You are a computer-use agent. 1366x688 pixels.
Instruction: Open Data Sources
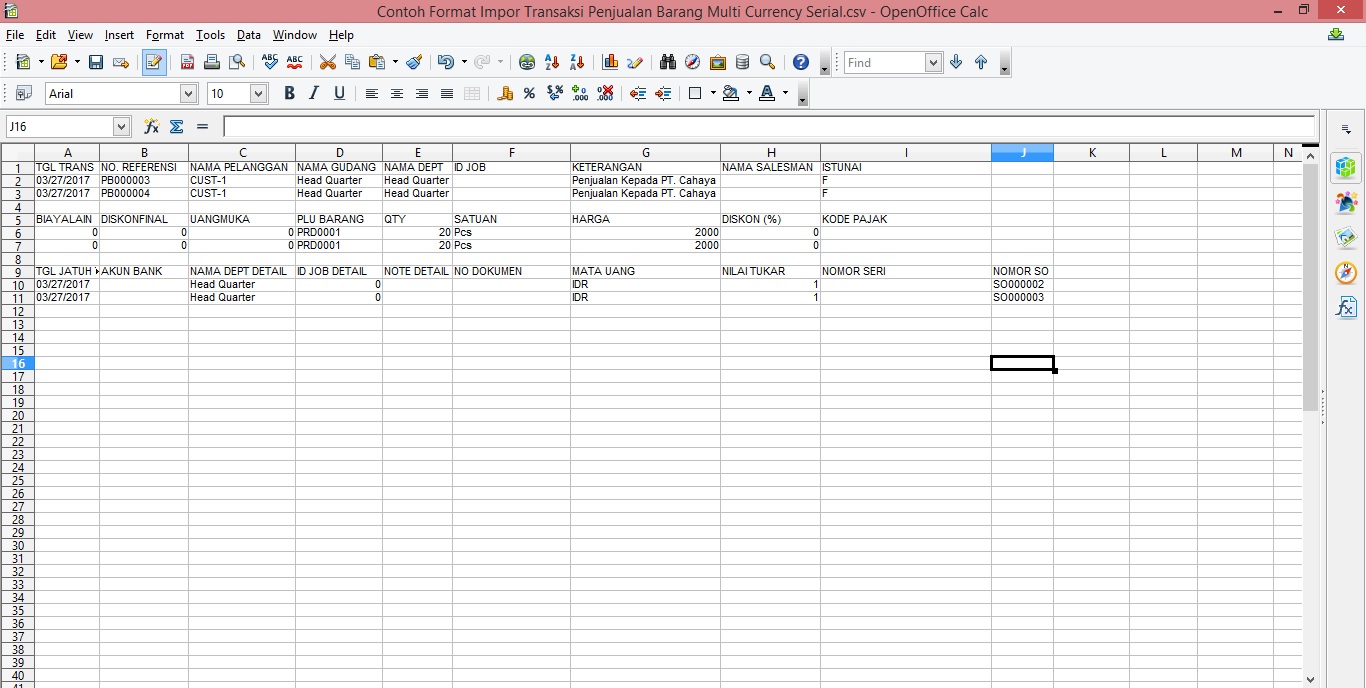point(742,62)
